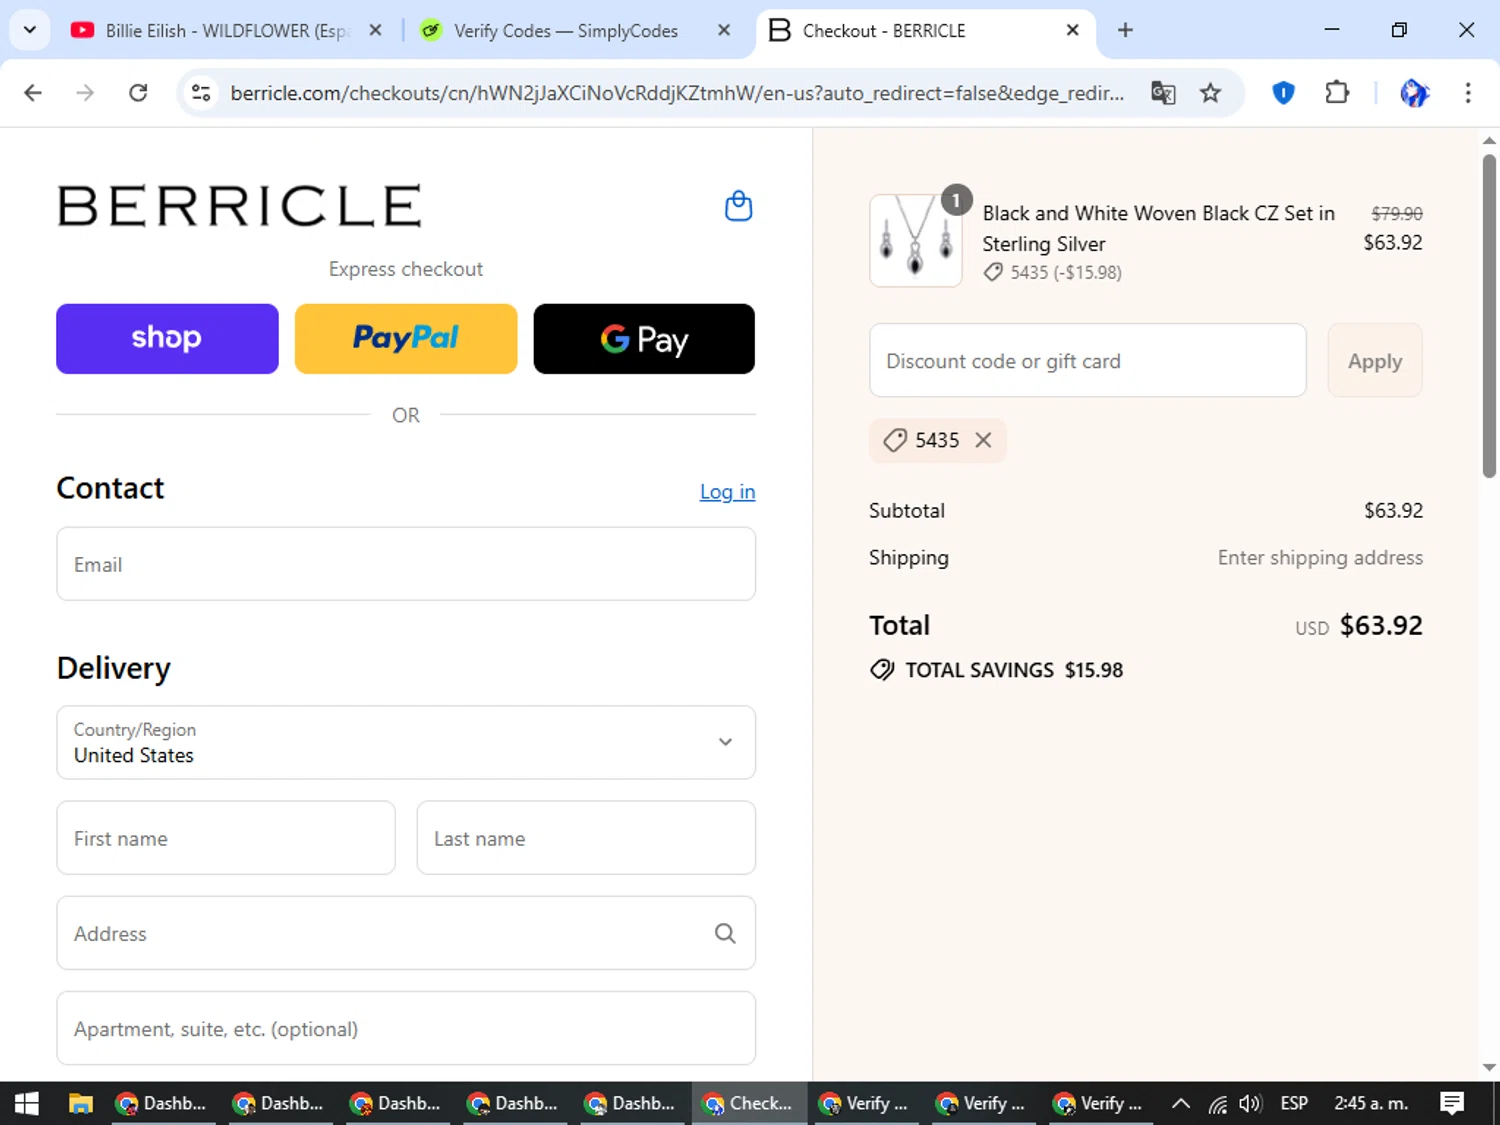Go back to the previous page
Screen dimensions: 1500x1125
[x=33, y=93]
